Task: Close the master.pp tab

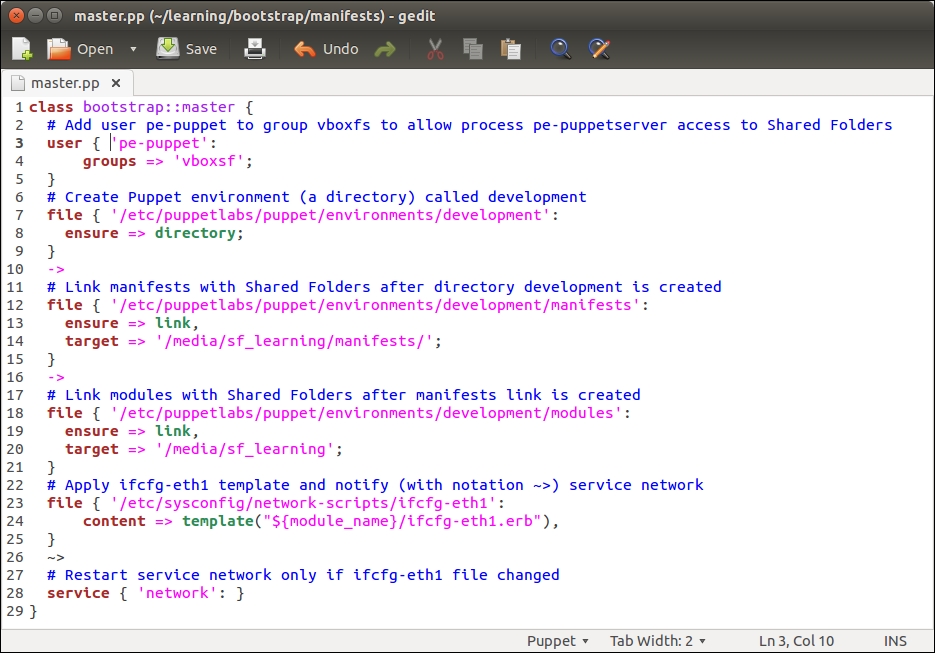Action: coord(116,83)
